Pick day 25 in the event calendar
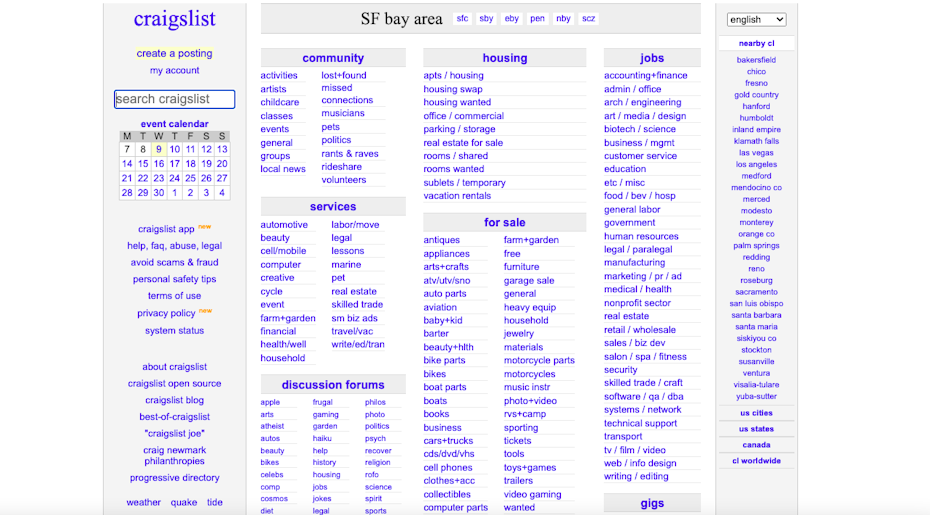 pyautogui.click(x=190, y=178)
